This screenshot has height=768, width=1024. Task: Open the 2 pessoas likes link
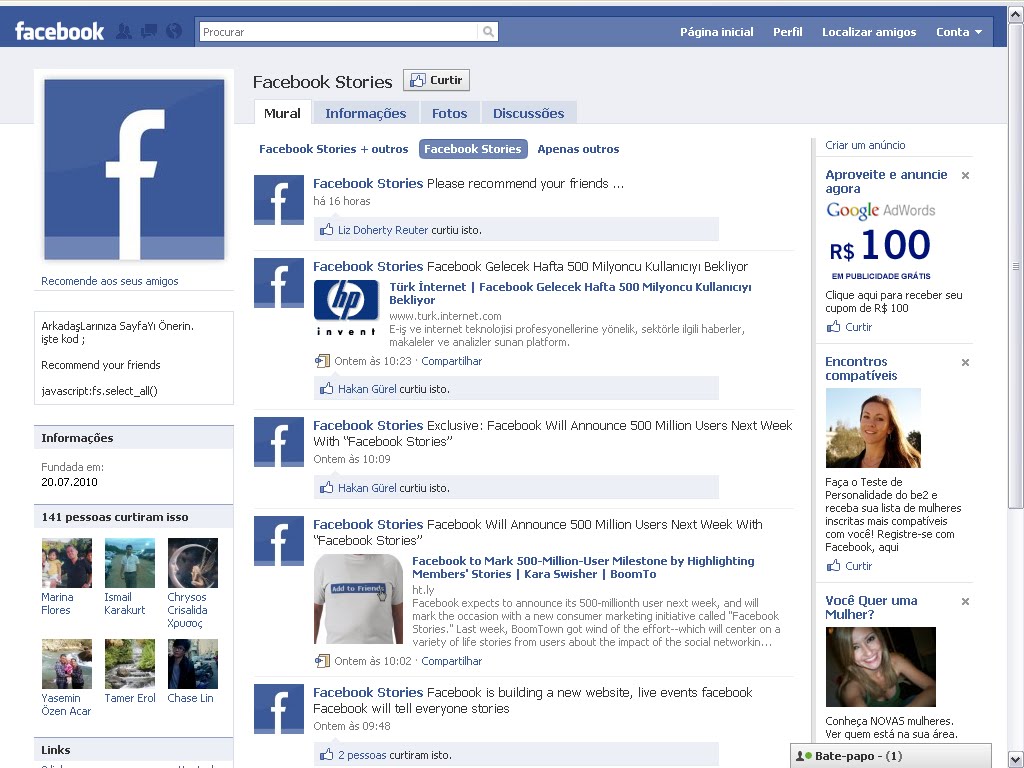point(362,755)
